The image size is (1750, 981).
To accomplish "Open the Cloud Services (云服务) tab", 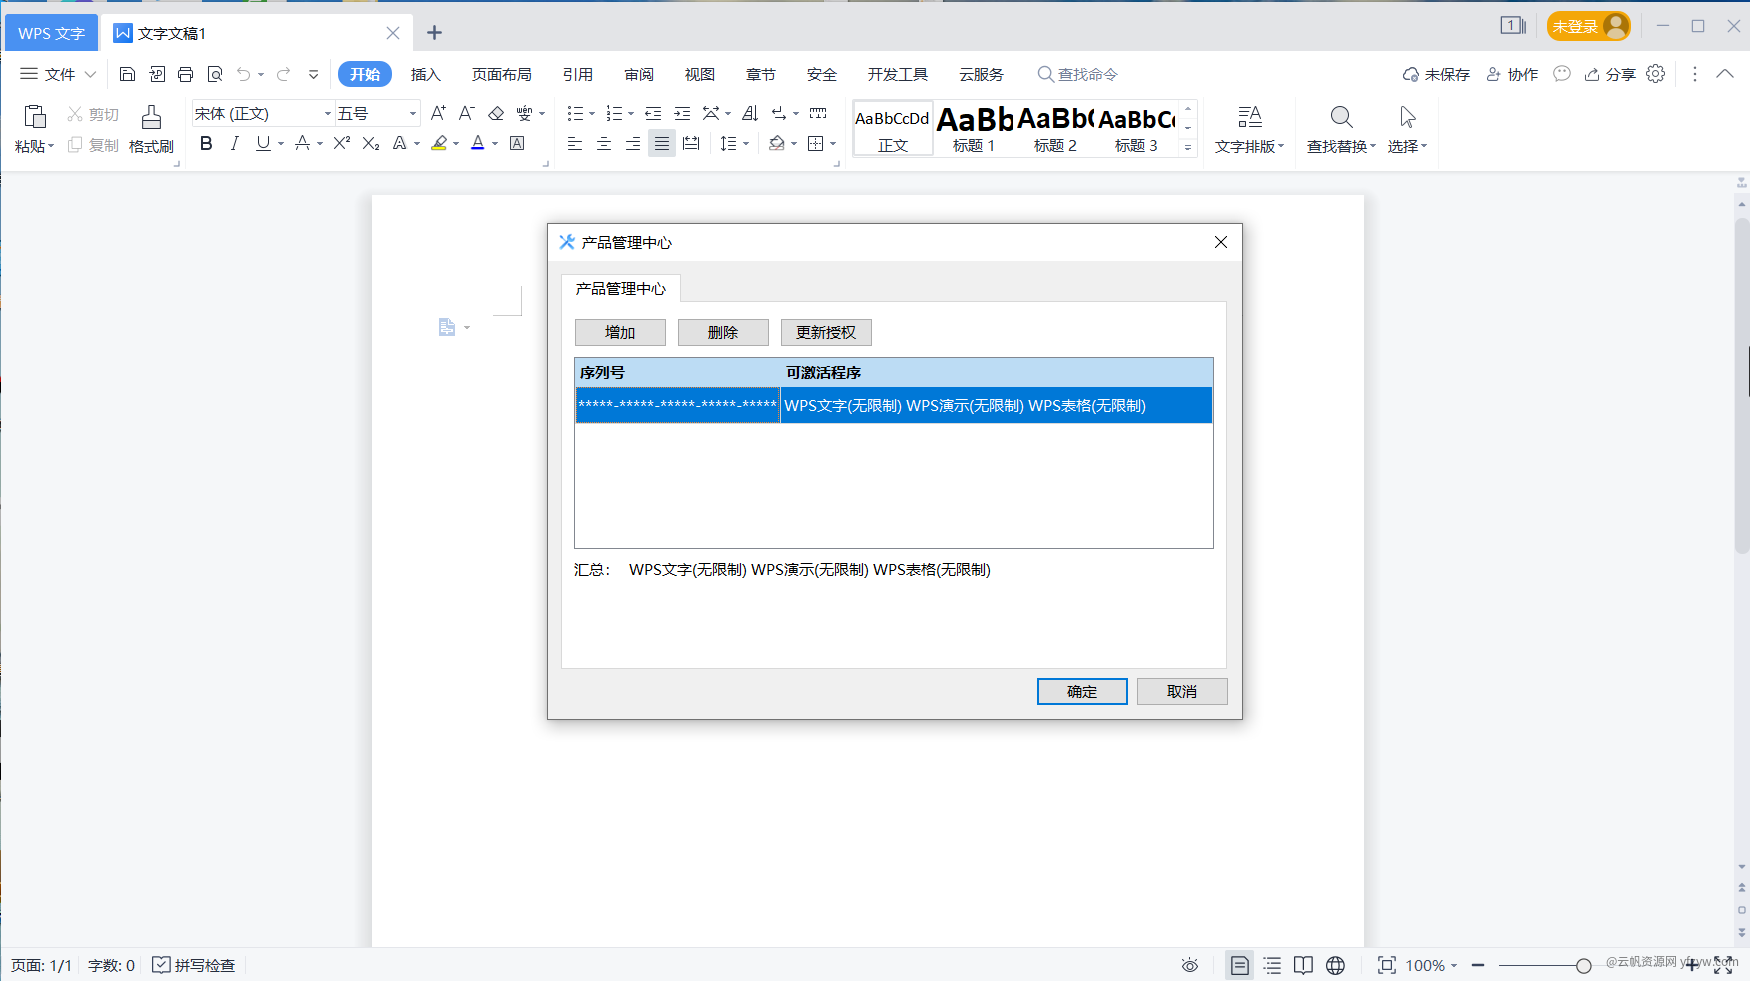I will coord(982,74).
